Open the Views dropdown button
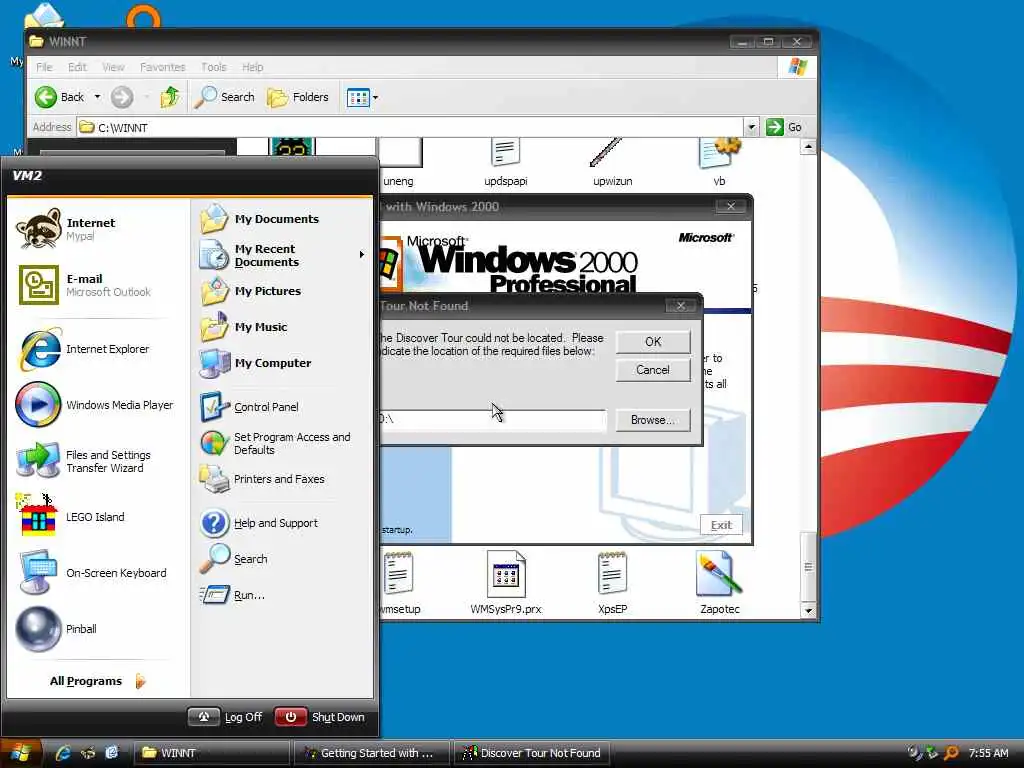Screen dimensions: 1024x768 click(x=362, y=98)
